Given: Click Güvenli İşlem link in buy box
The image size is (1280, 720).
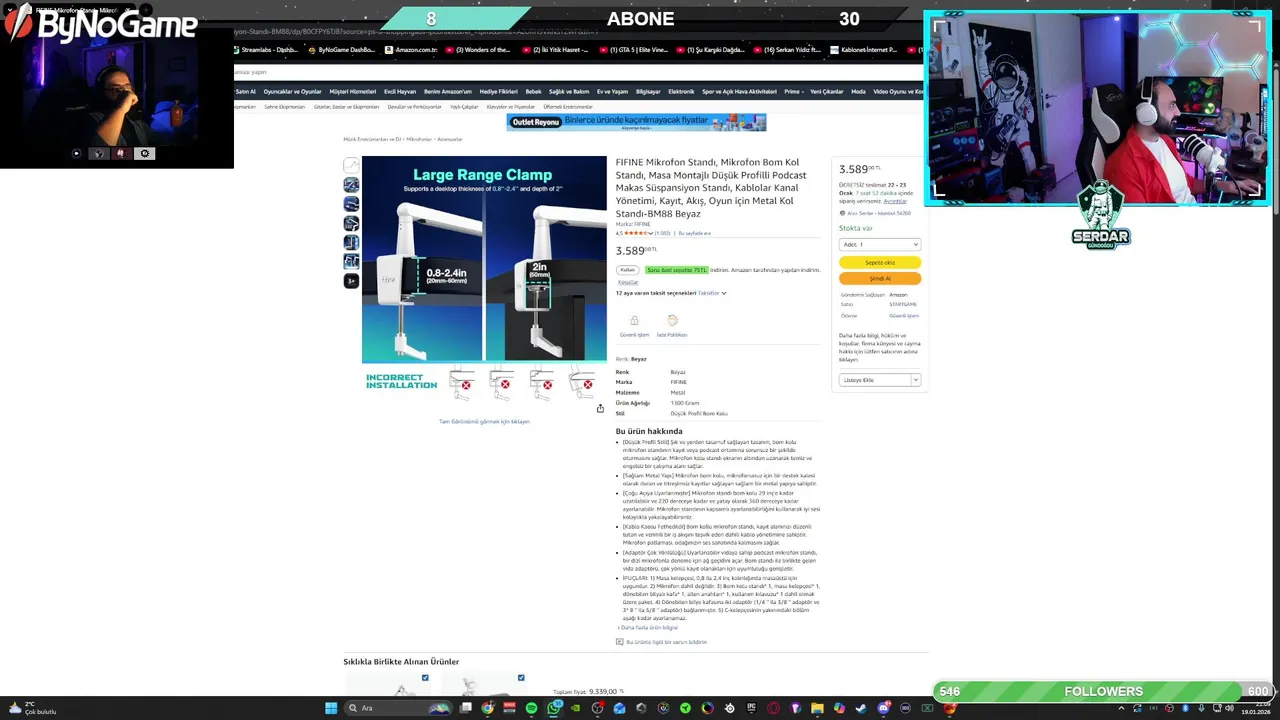Looking at the screenshot, I should (904, 315).
